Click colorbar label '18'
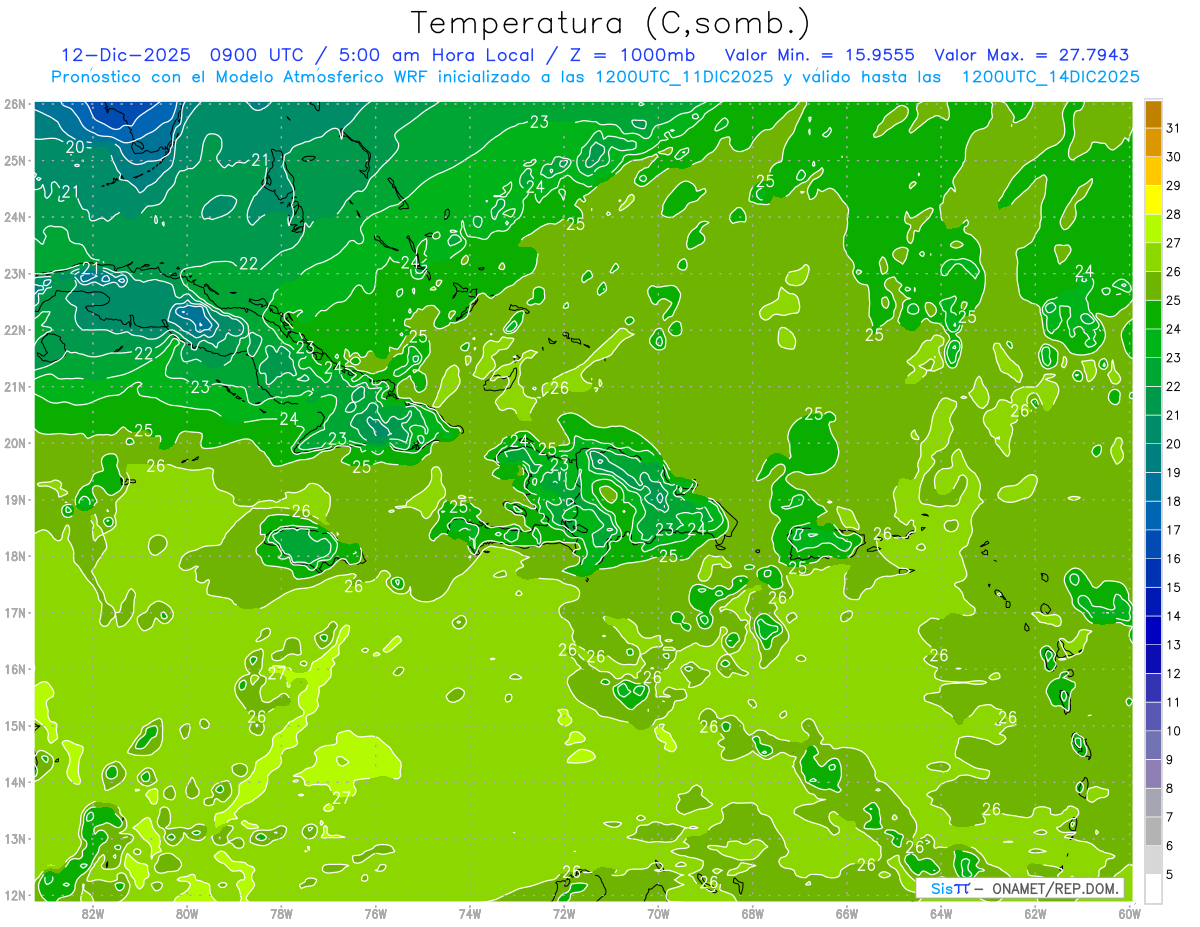1200x927 pixels. pyautogui.click(x=1174, y=502)
